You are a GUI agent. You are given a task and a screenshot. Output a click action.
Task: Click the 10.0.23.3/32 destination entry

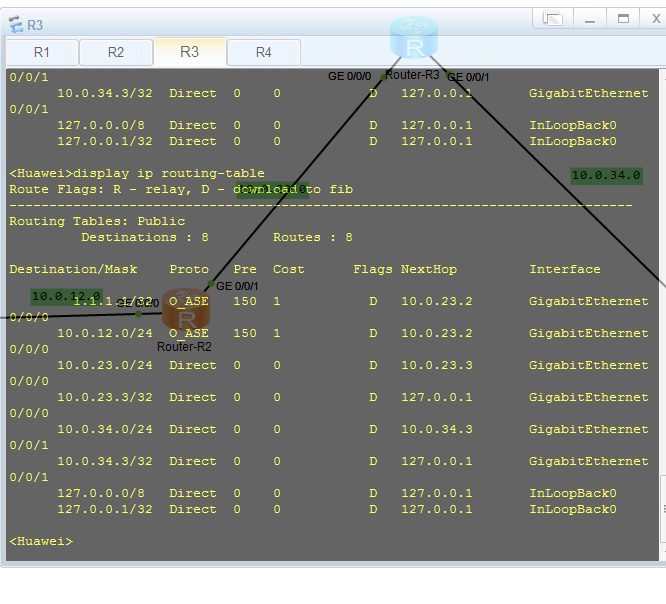[x=105, y=398]
